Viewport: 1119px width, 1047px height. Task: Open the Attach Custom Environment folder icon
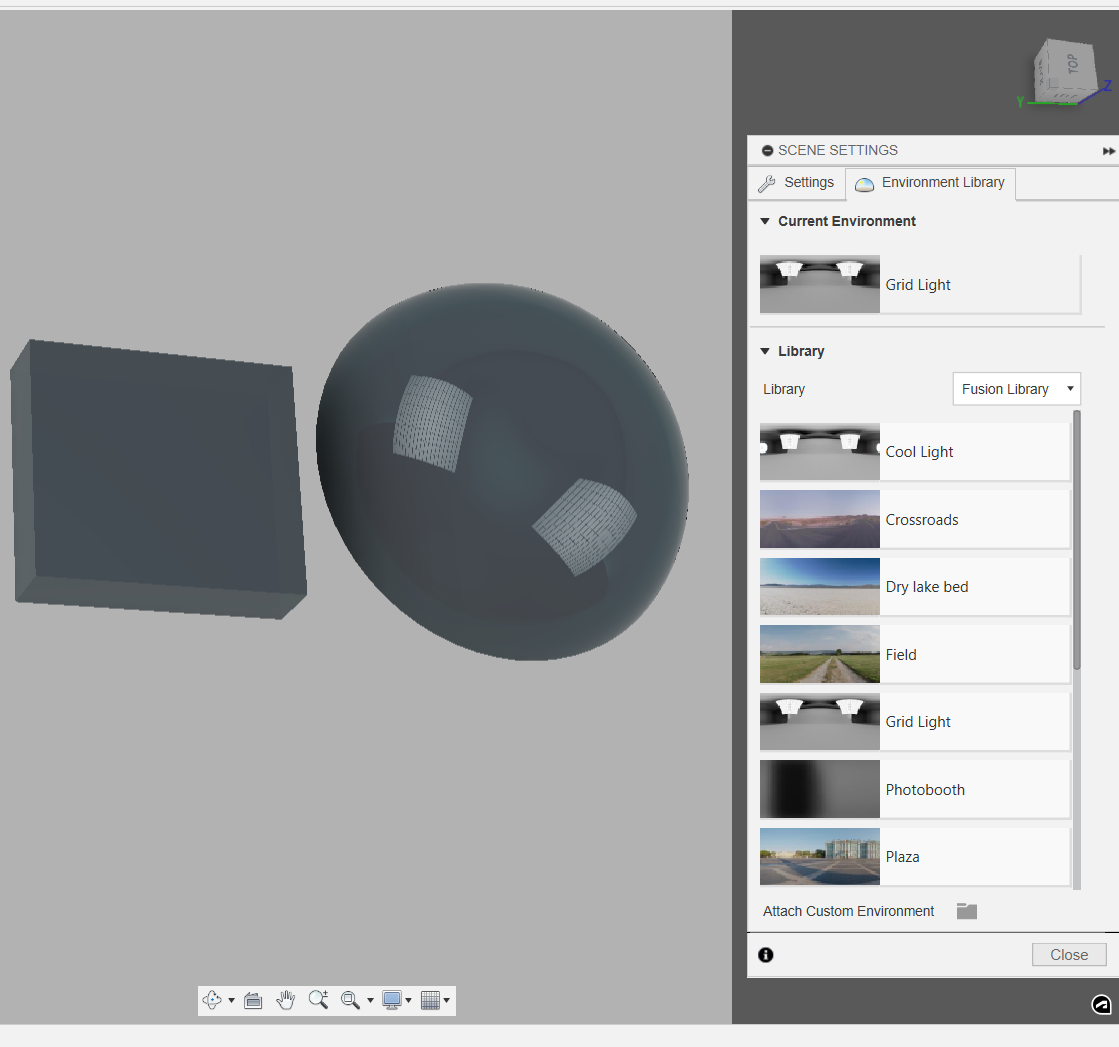[966, 911]
